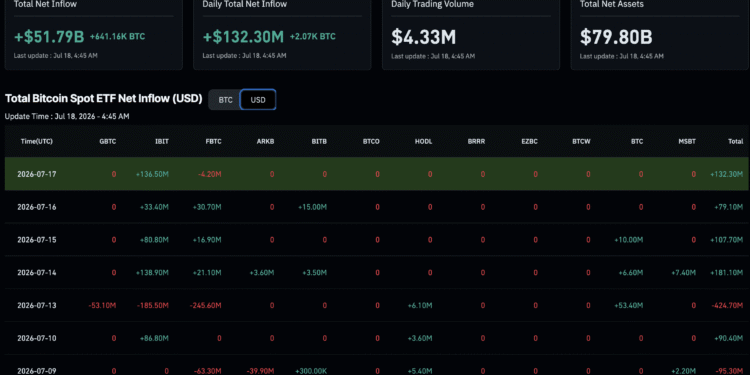The width and height of the screenshot is (750, 375).
Task: Click the -4.20M FBTC value
Action: coord(210,174)
